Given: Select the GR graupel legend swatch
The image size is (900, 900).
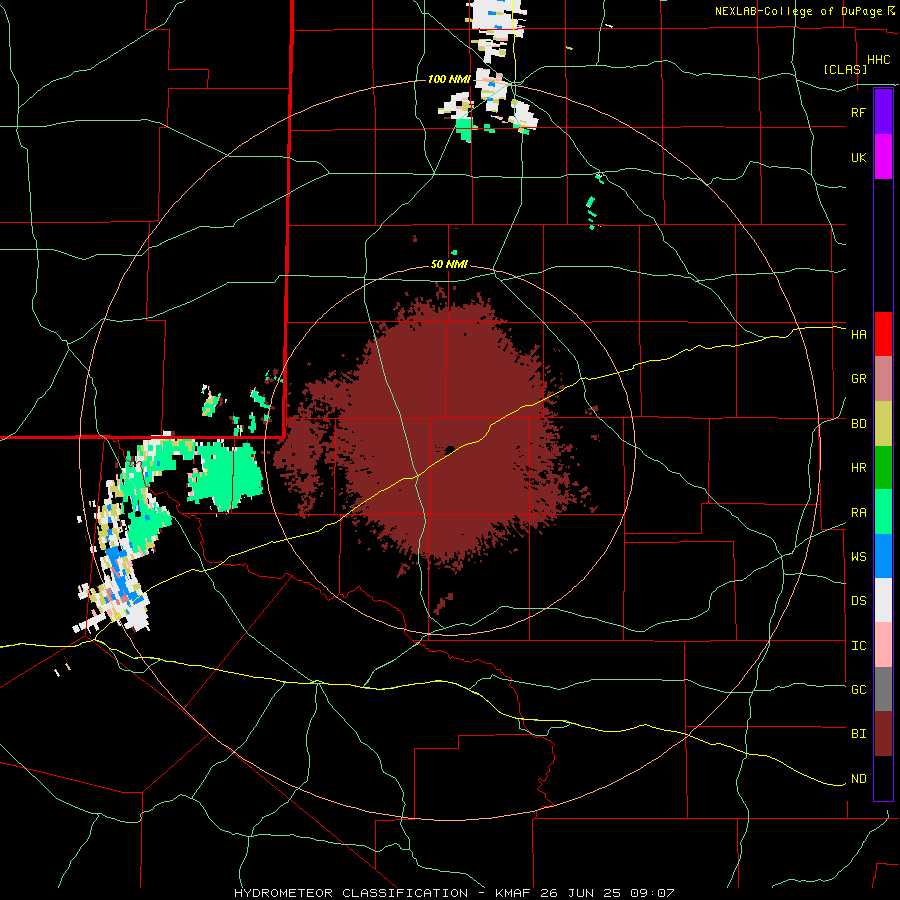Looking at the screenshot, I should 883,379.
